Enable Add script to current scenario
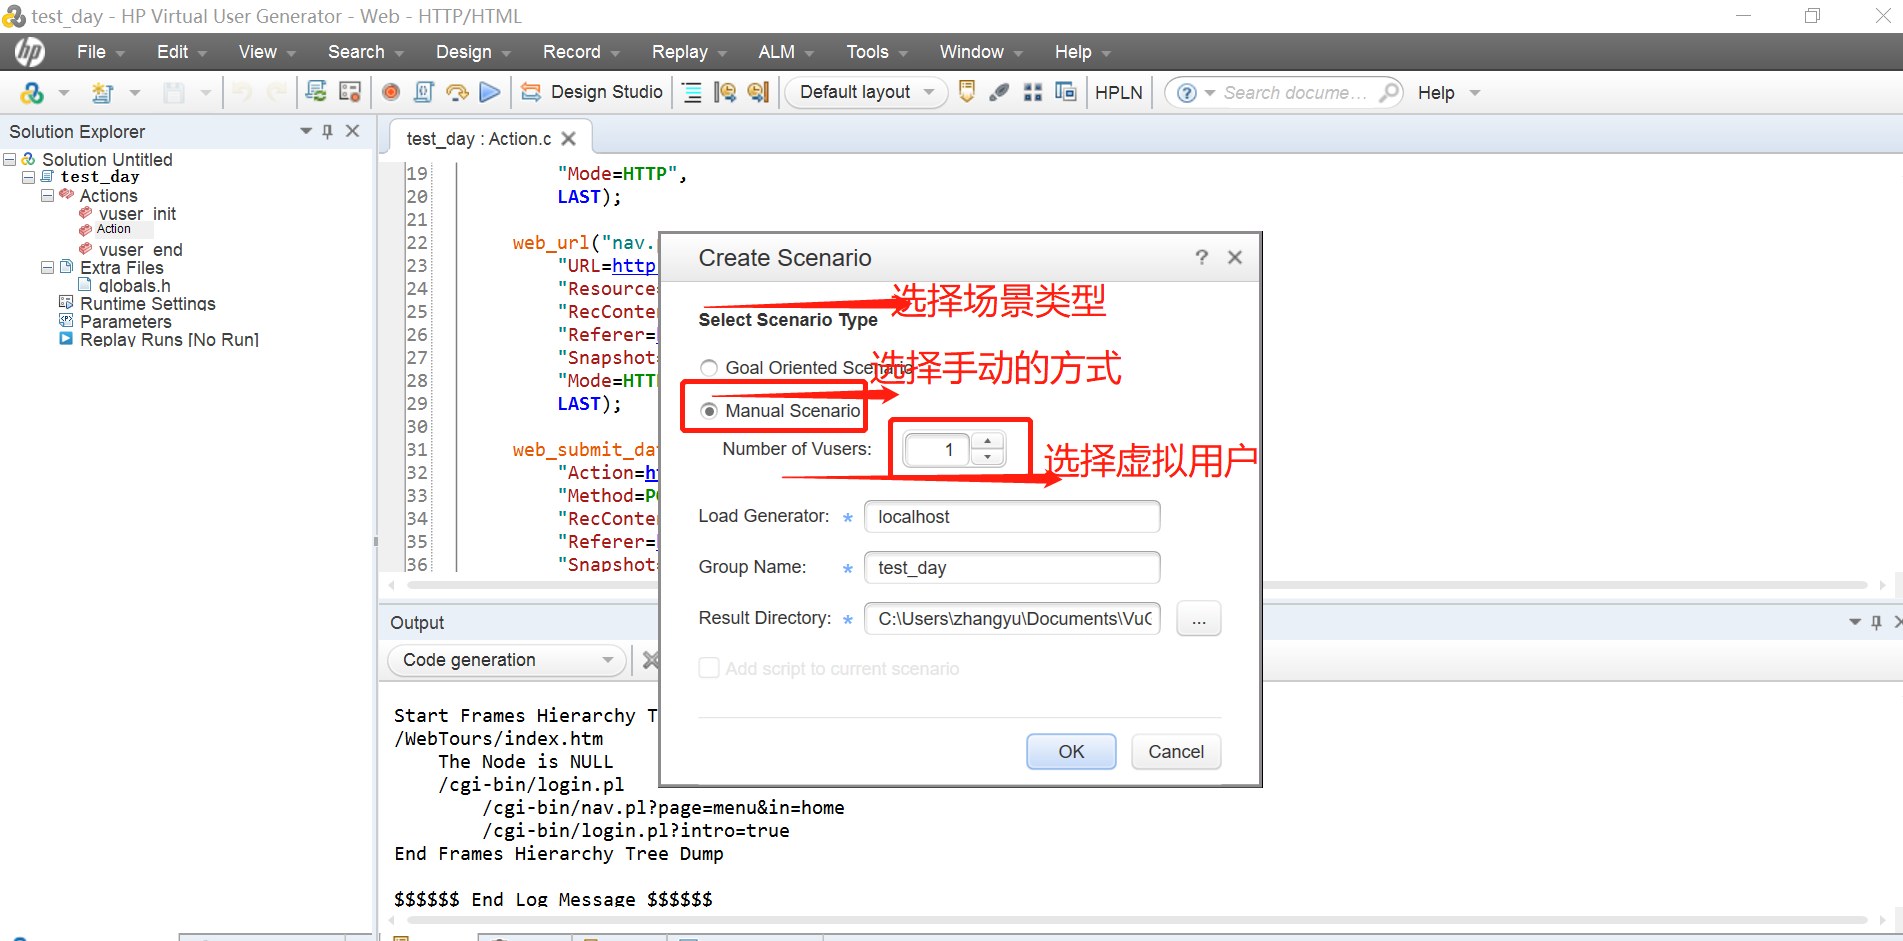 [709, 668]
